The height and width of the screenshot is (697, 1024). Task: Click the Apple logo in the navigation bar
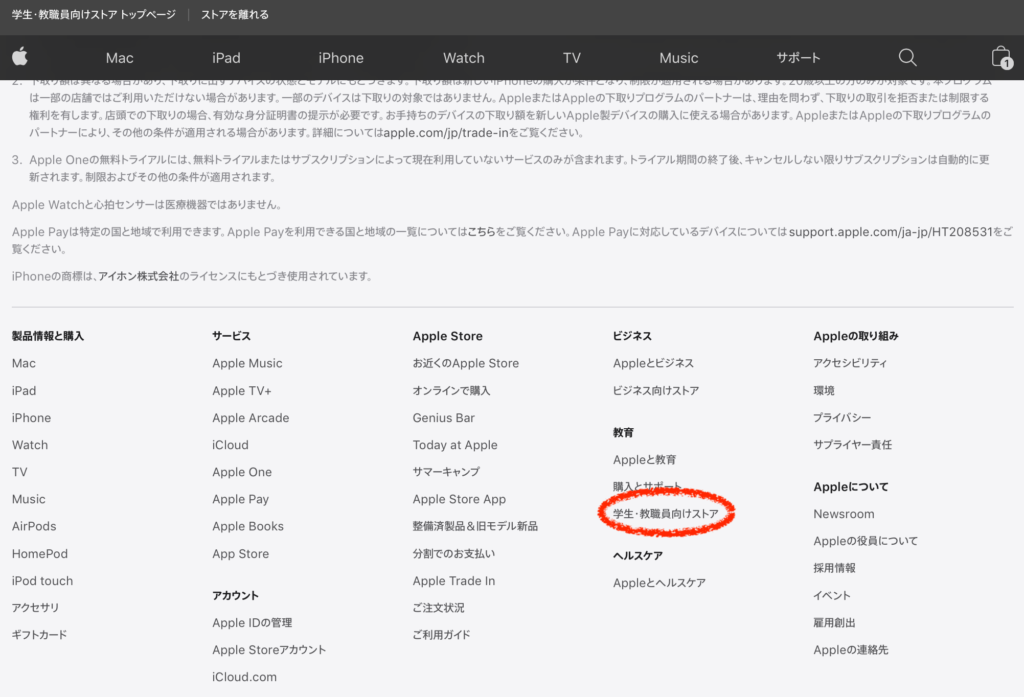[20, 57]
